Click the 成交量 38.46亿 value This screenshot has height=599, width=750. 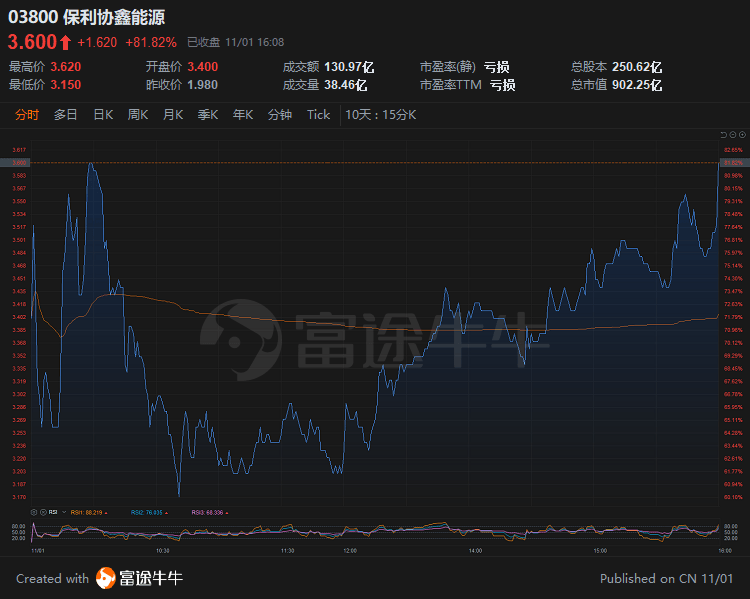click(346, 85)
